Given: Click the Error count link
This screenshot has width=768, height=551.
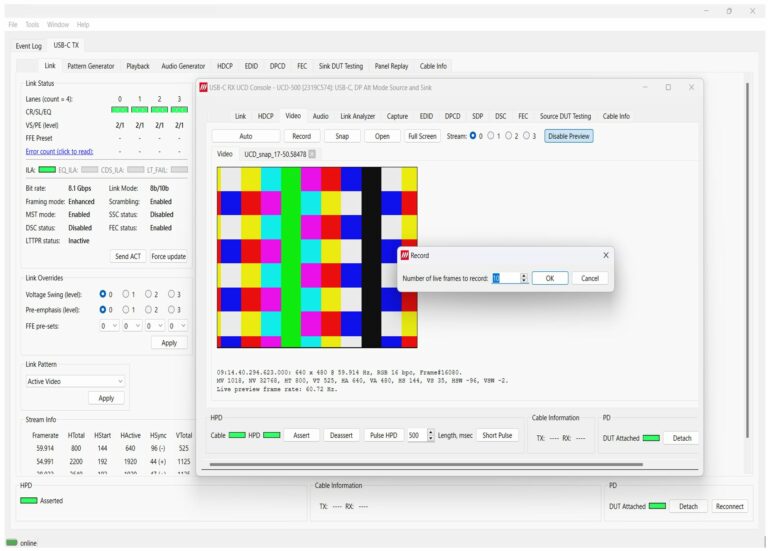Looking at the screenshot, I should pos(59,152).
